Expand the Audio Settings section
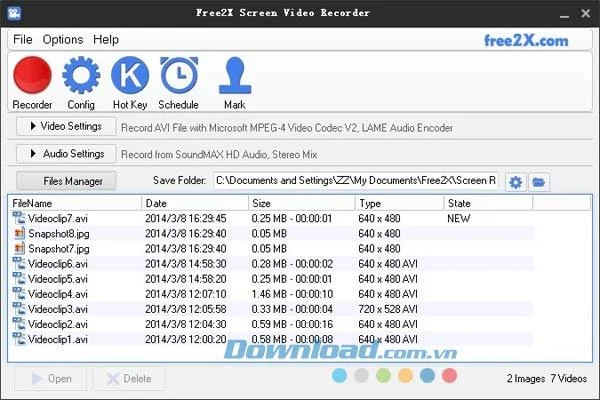 point(66,154)
